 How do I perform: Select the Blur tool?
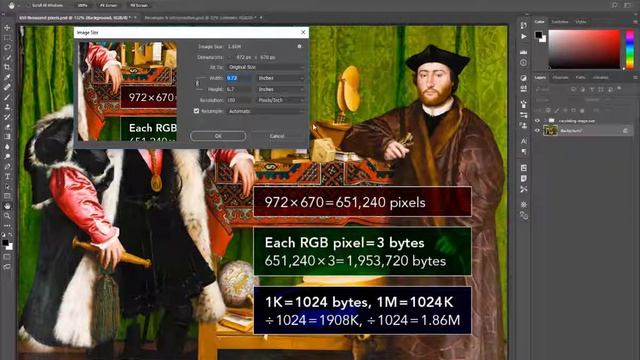click(7, 147)
